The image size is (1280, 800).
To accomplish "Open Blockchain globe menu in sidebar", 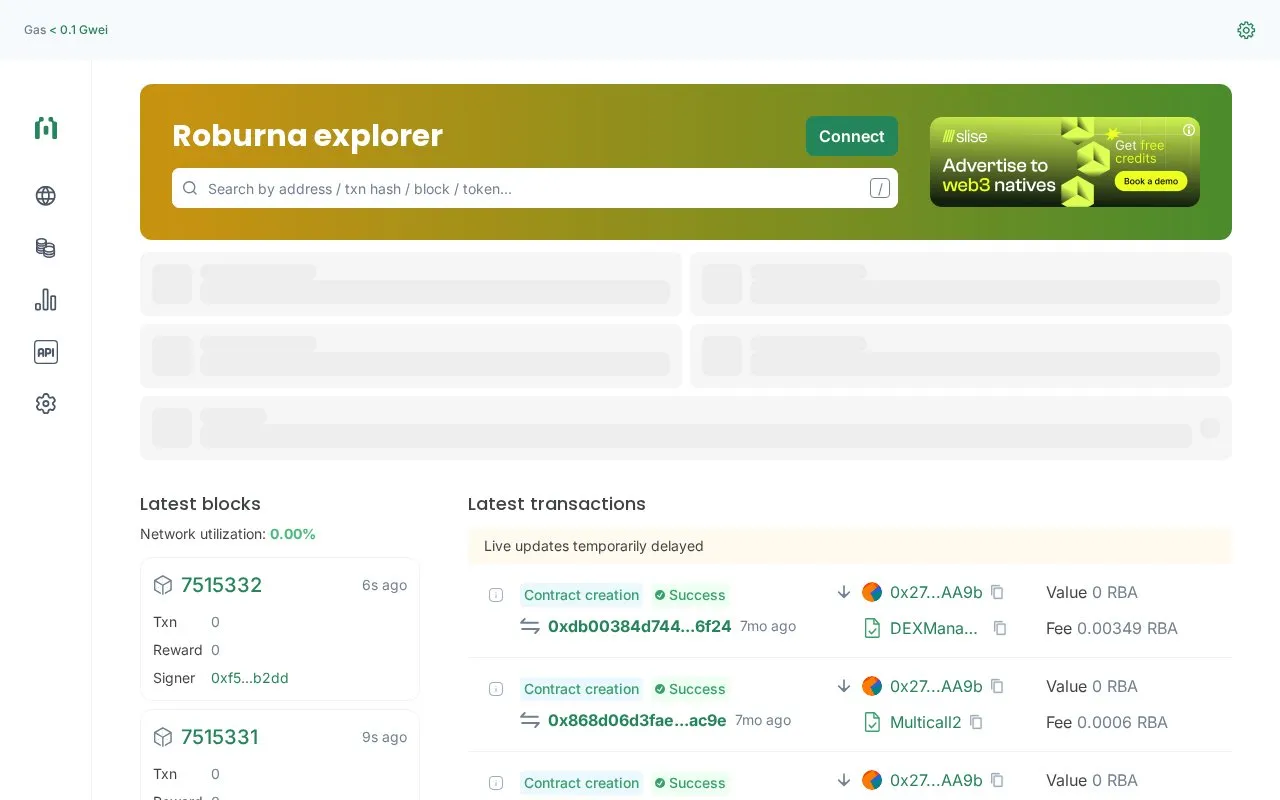I will (46, 196).
